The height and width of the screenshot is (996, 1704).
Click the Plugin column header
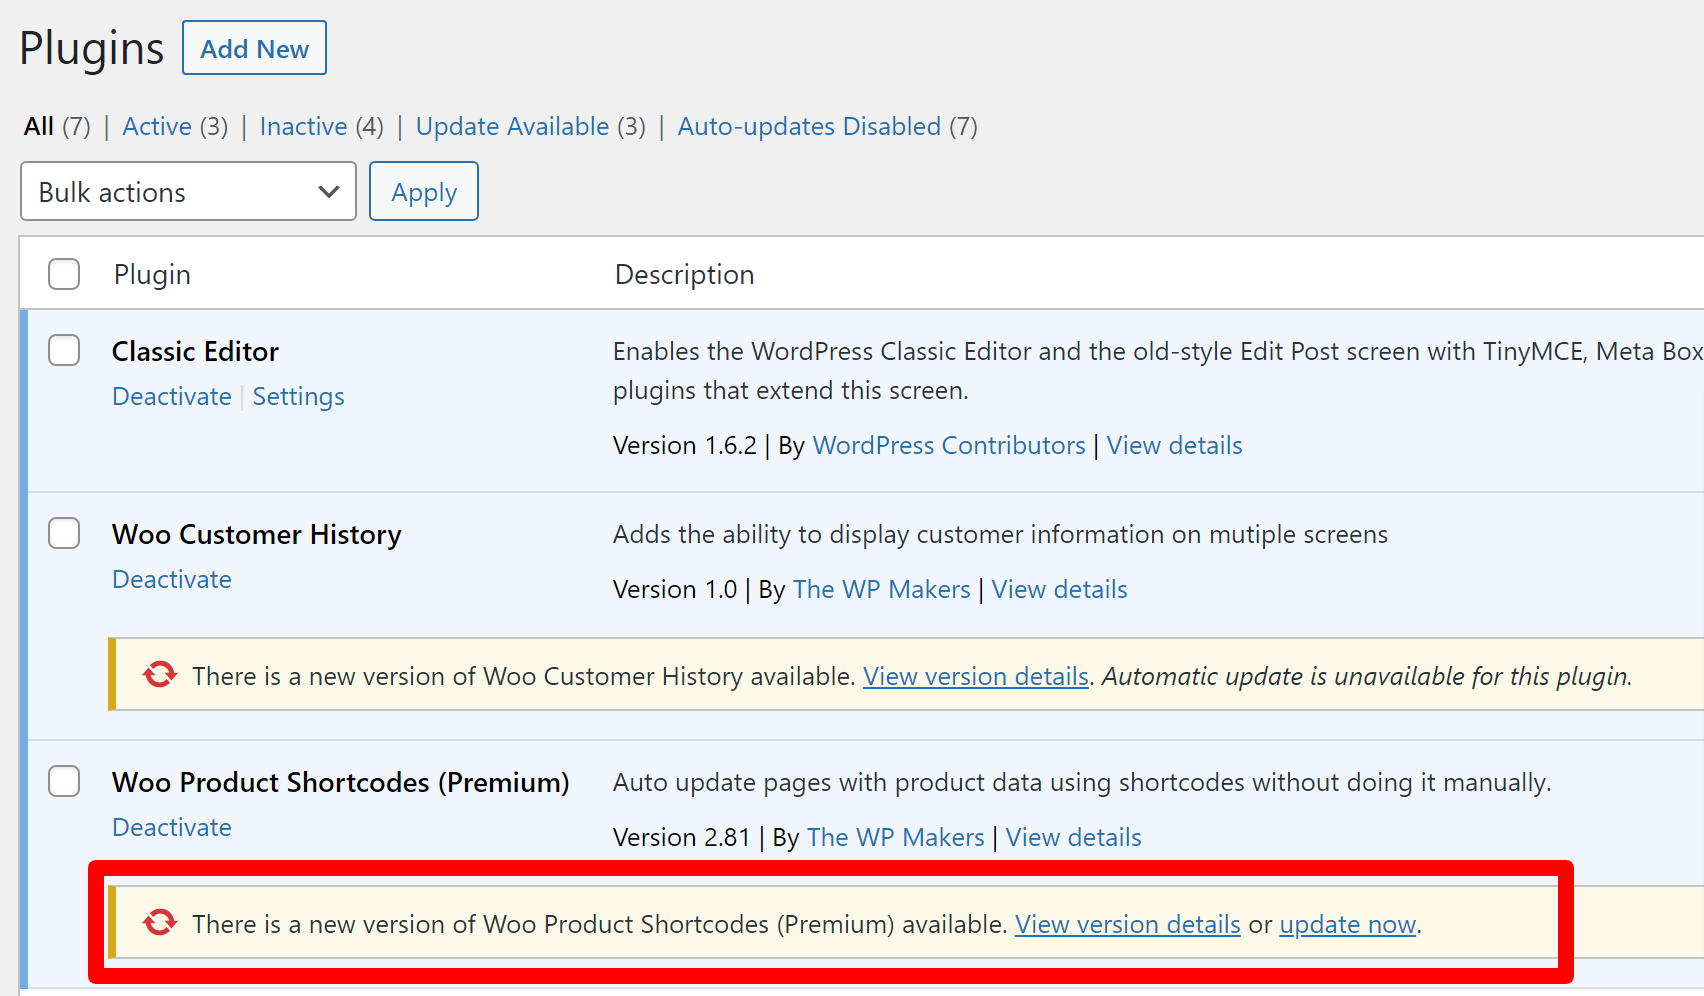(x=152, y=274)
